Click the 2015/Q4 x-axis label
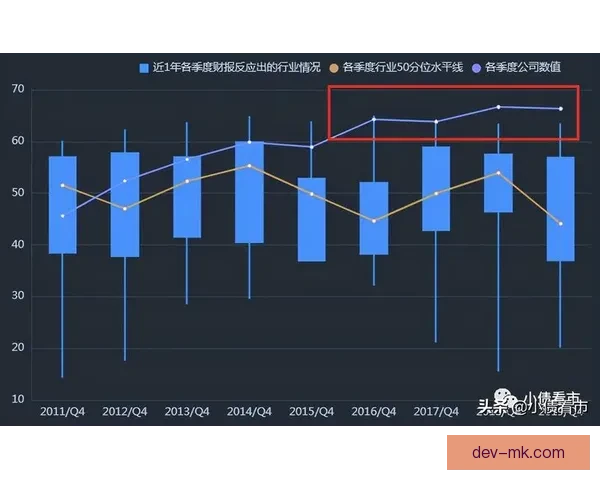600x480 pixels. [311, 411]
